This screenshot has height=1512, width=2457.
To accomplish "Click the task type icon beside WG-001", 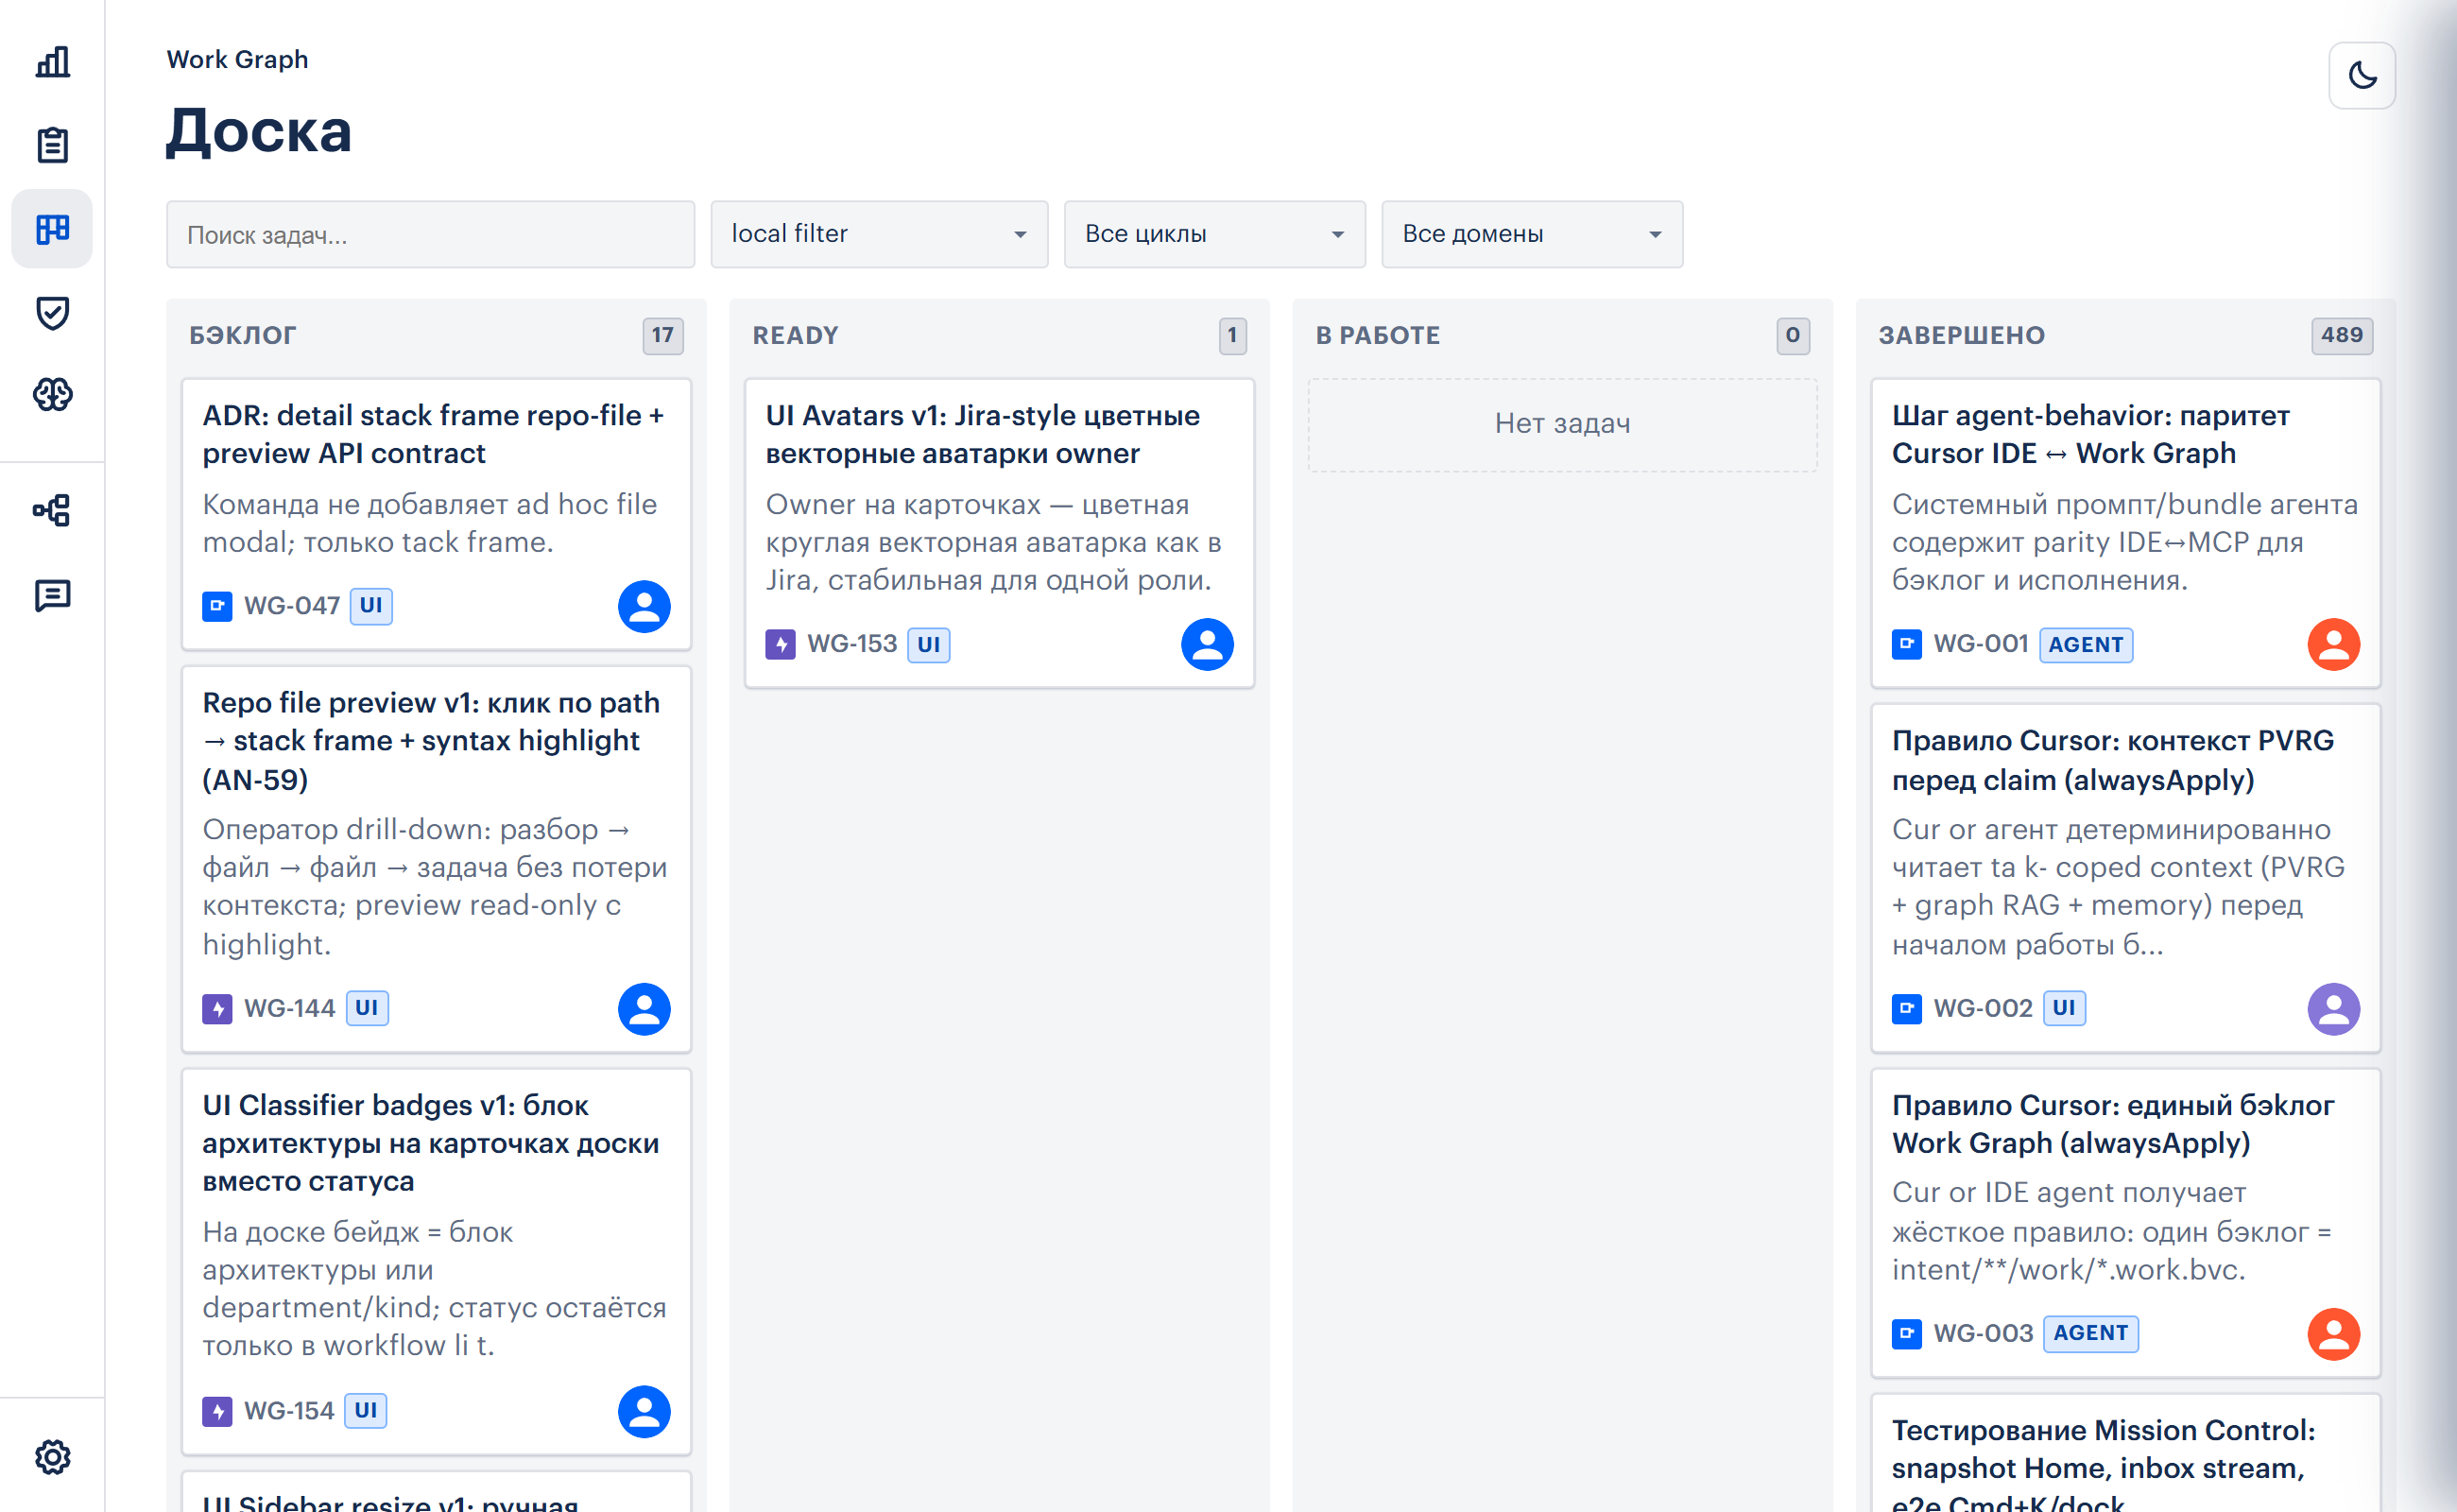I will [1906, 644].
